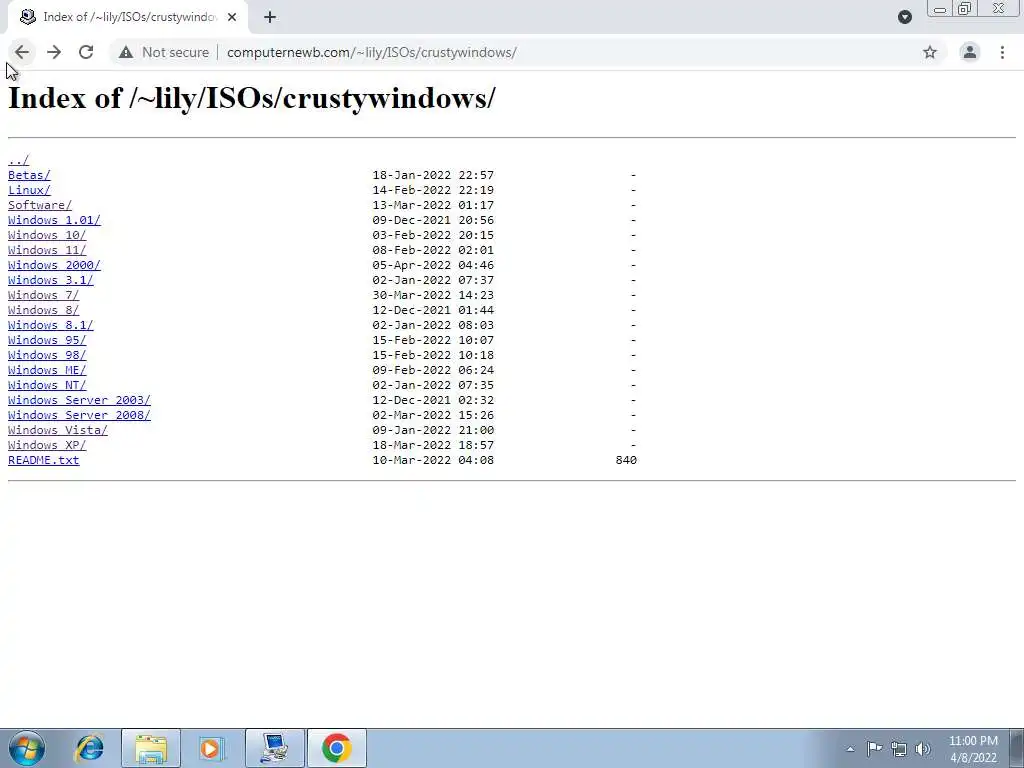
Task: Open the Windows 95/ folder link
Action: coord(47,340)
